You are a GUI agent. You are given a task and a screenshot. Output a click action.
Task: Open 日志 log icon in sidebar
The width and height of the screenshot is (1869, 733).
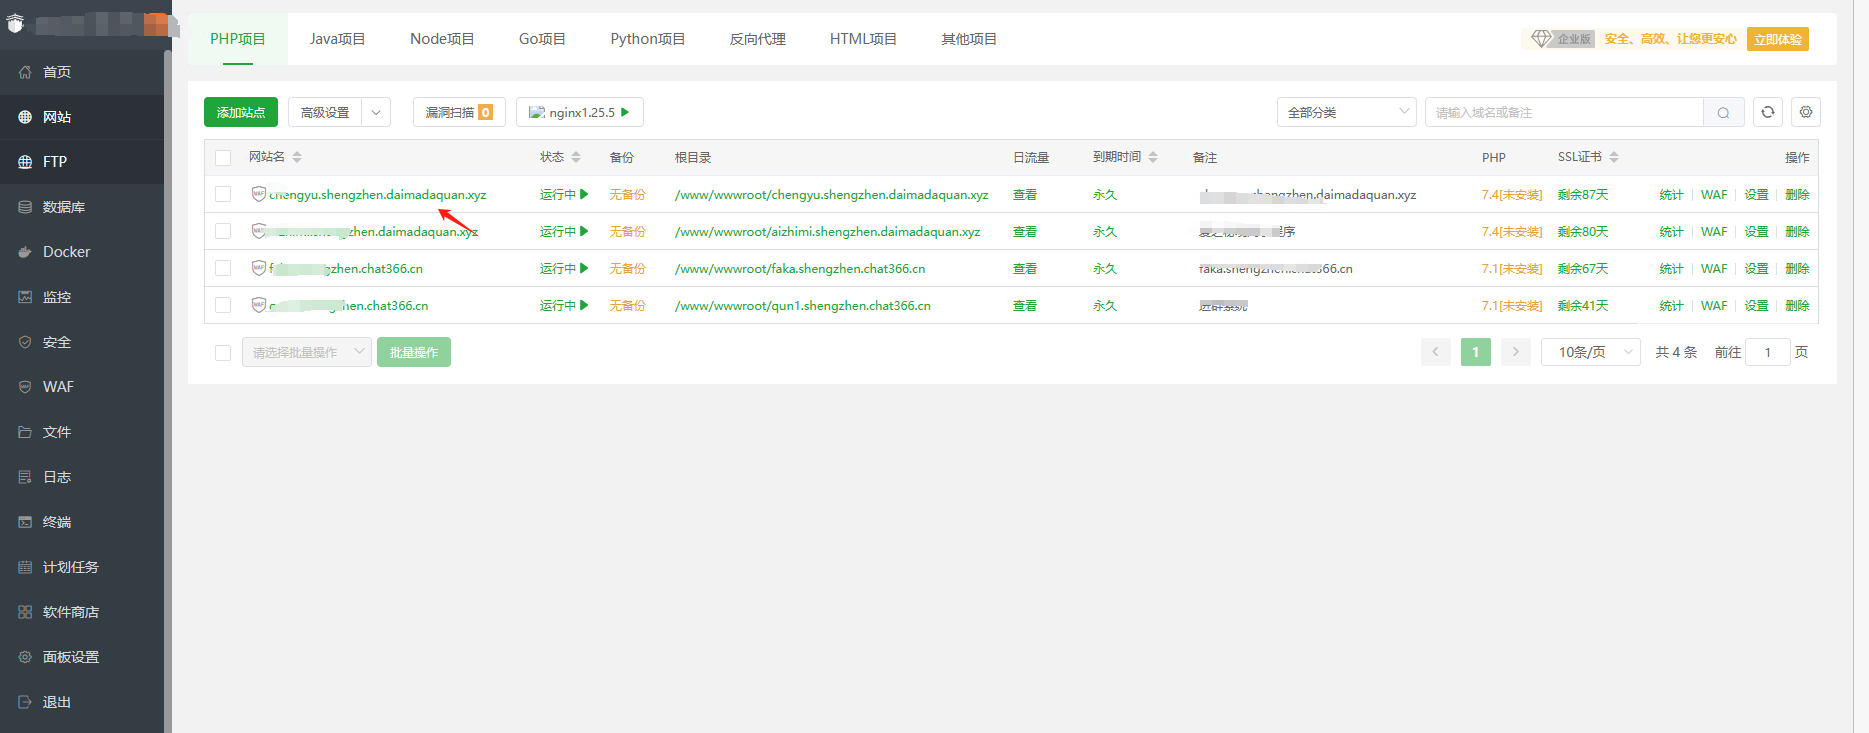25,477
